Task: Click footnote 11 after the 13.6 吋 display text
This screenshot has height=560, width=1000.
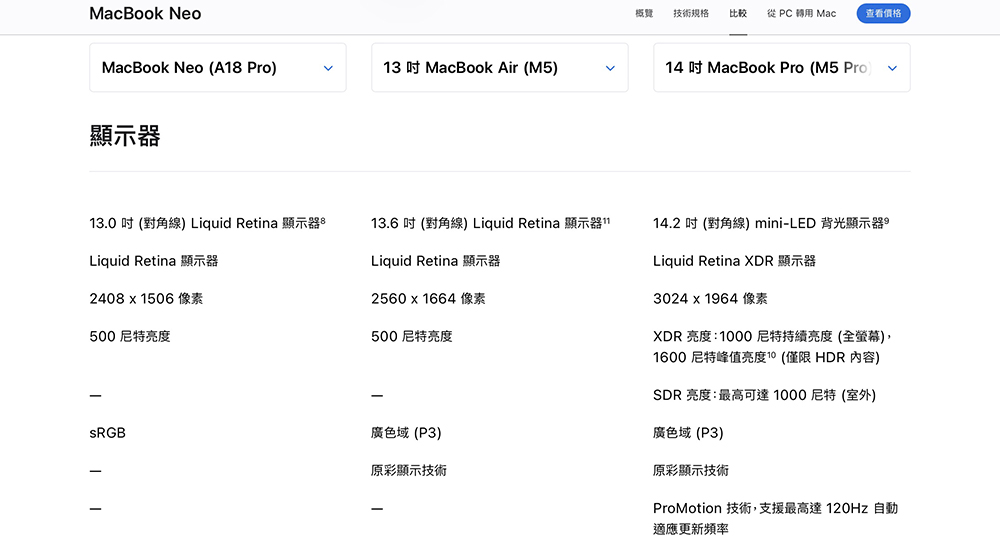Action: point(607,220)
